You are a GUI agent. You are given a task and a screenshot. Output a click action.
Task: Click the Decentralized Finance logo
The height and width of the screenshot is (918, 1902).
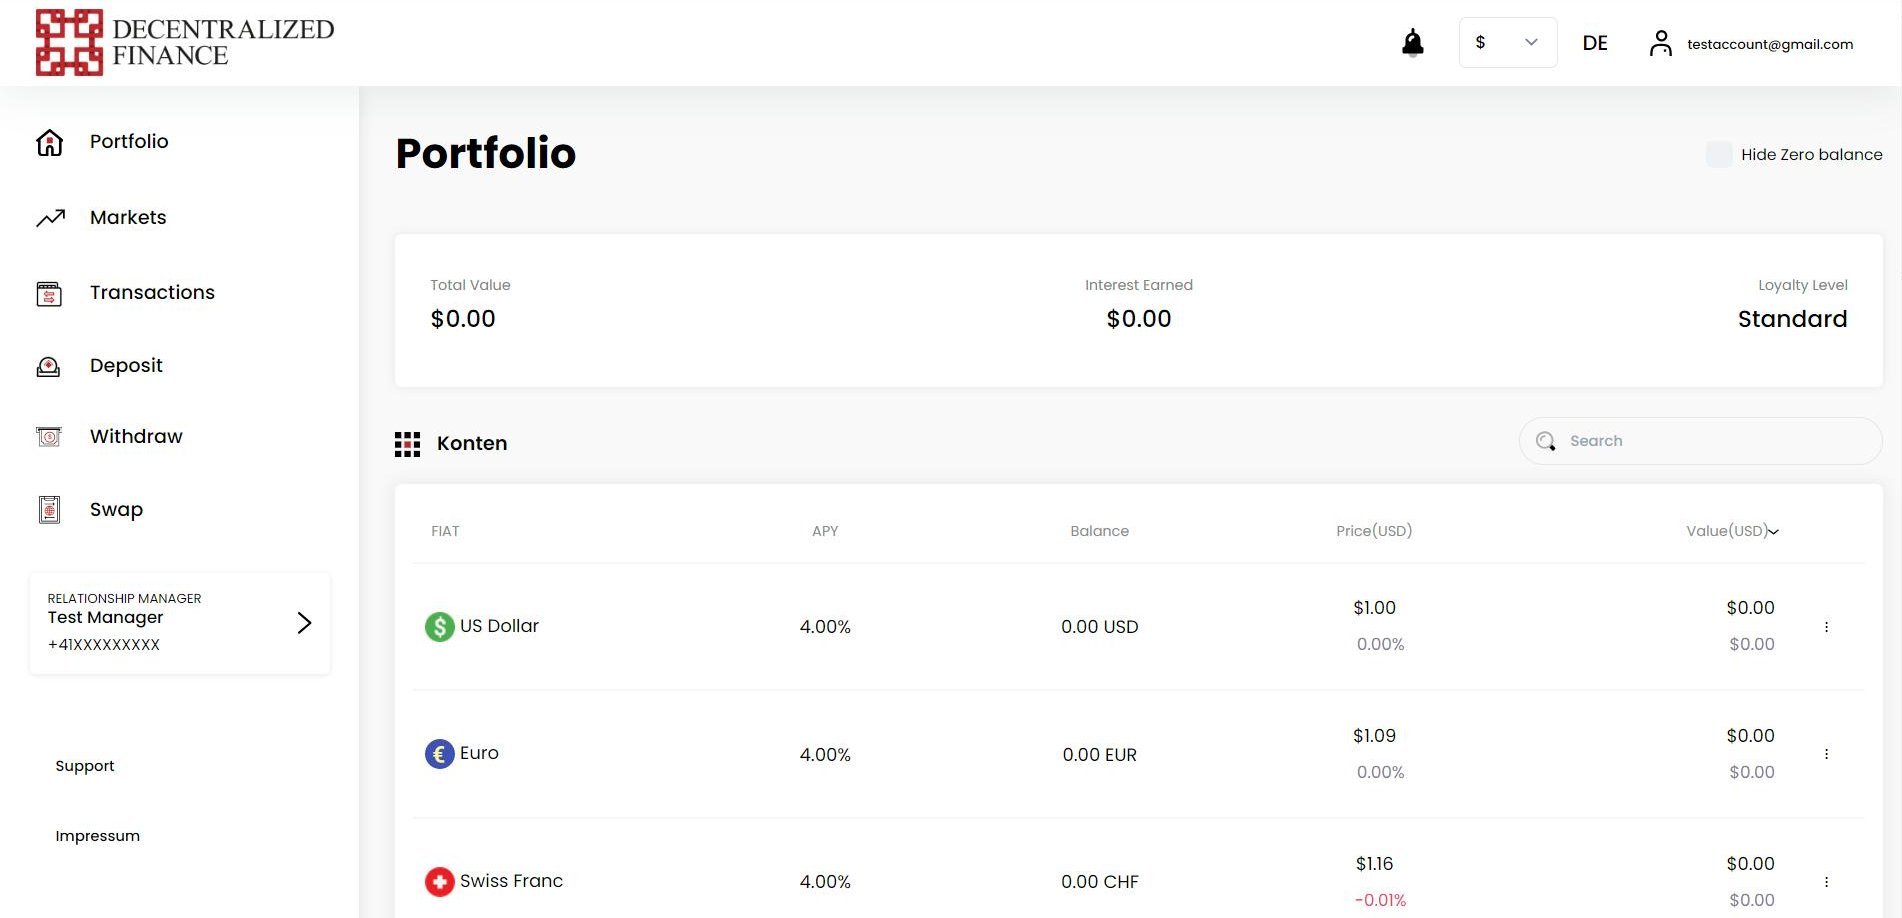tap(185, 43)
